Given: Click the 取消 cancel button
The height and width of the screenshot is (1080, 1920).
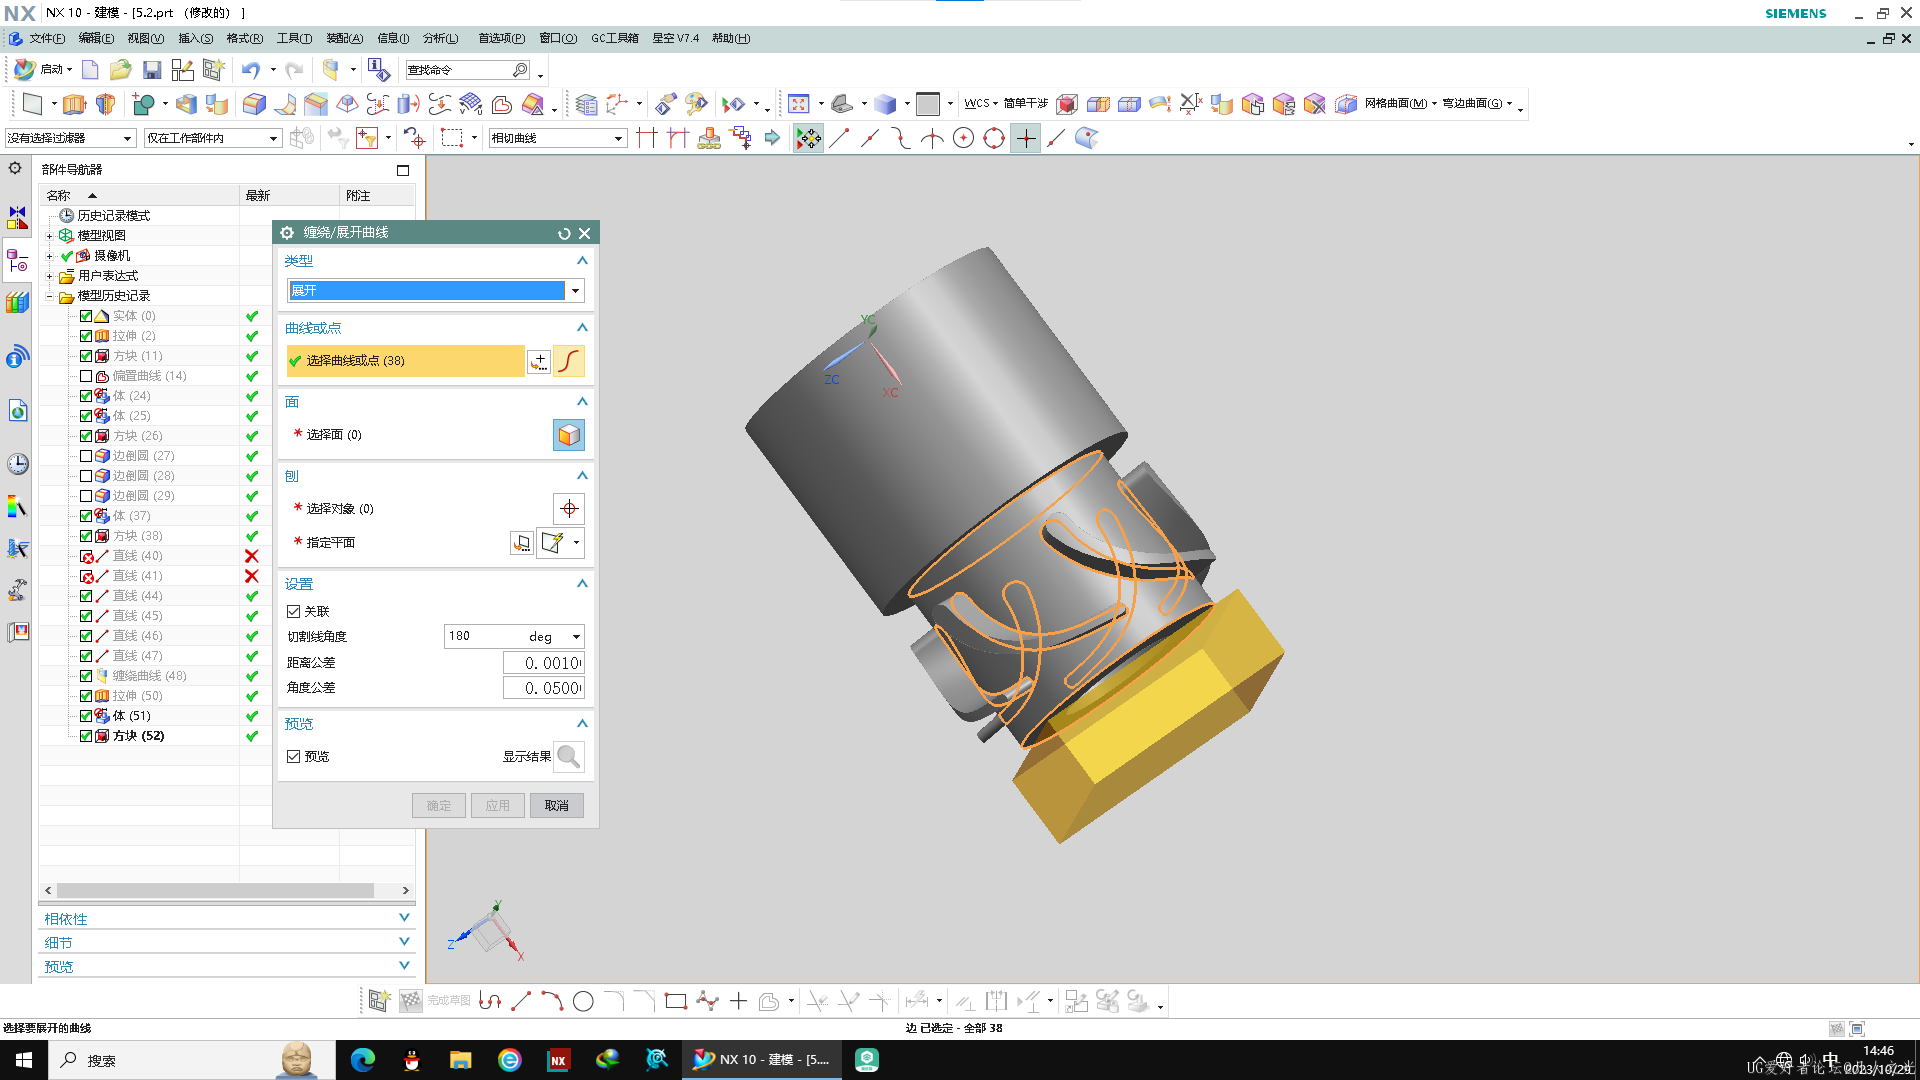Looking at the screenshot, I should 557,805.
